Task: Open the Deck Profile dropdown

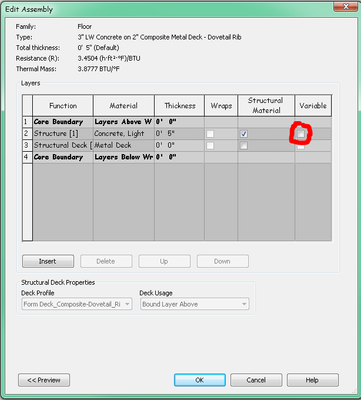Action: click(x=77, y=304)
